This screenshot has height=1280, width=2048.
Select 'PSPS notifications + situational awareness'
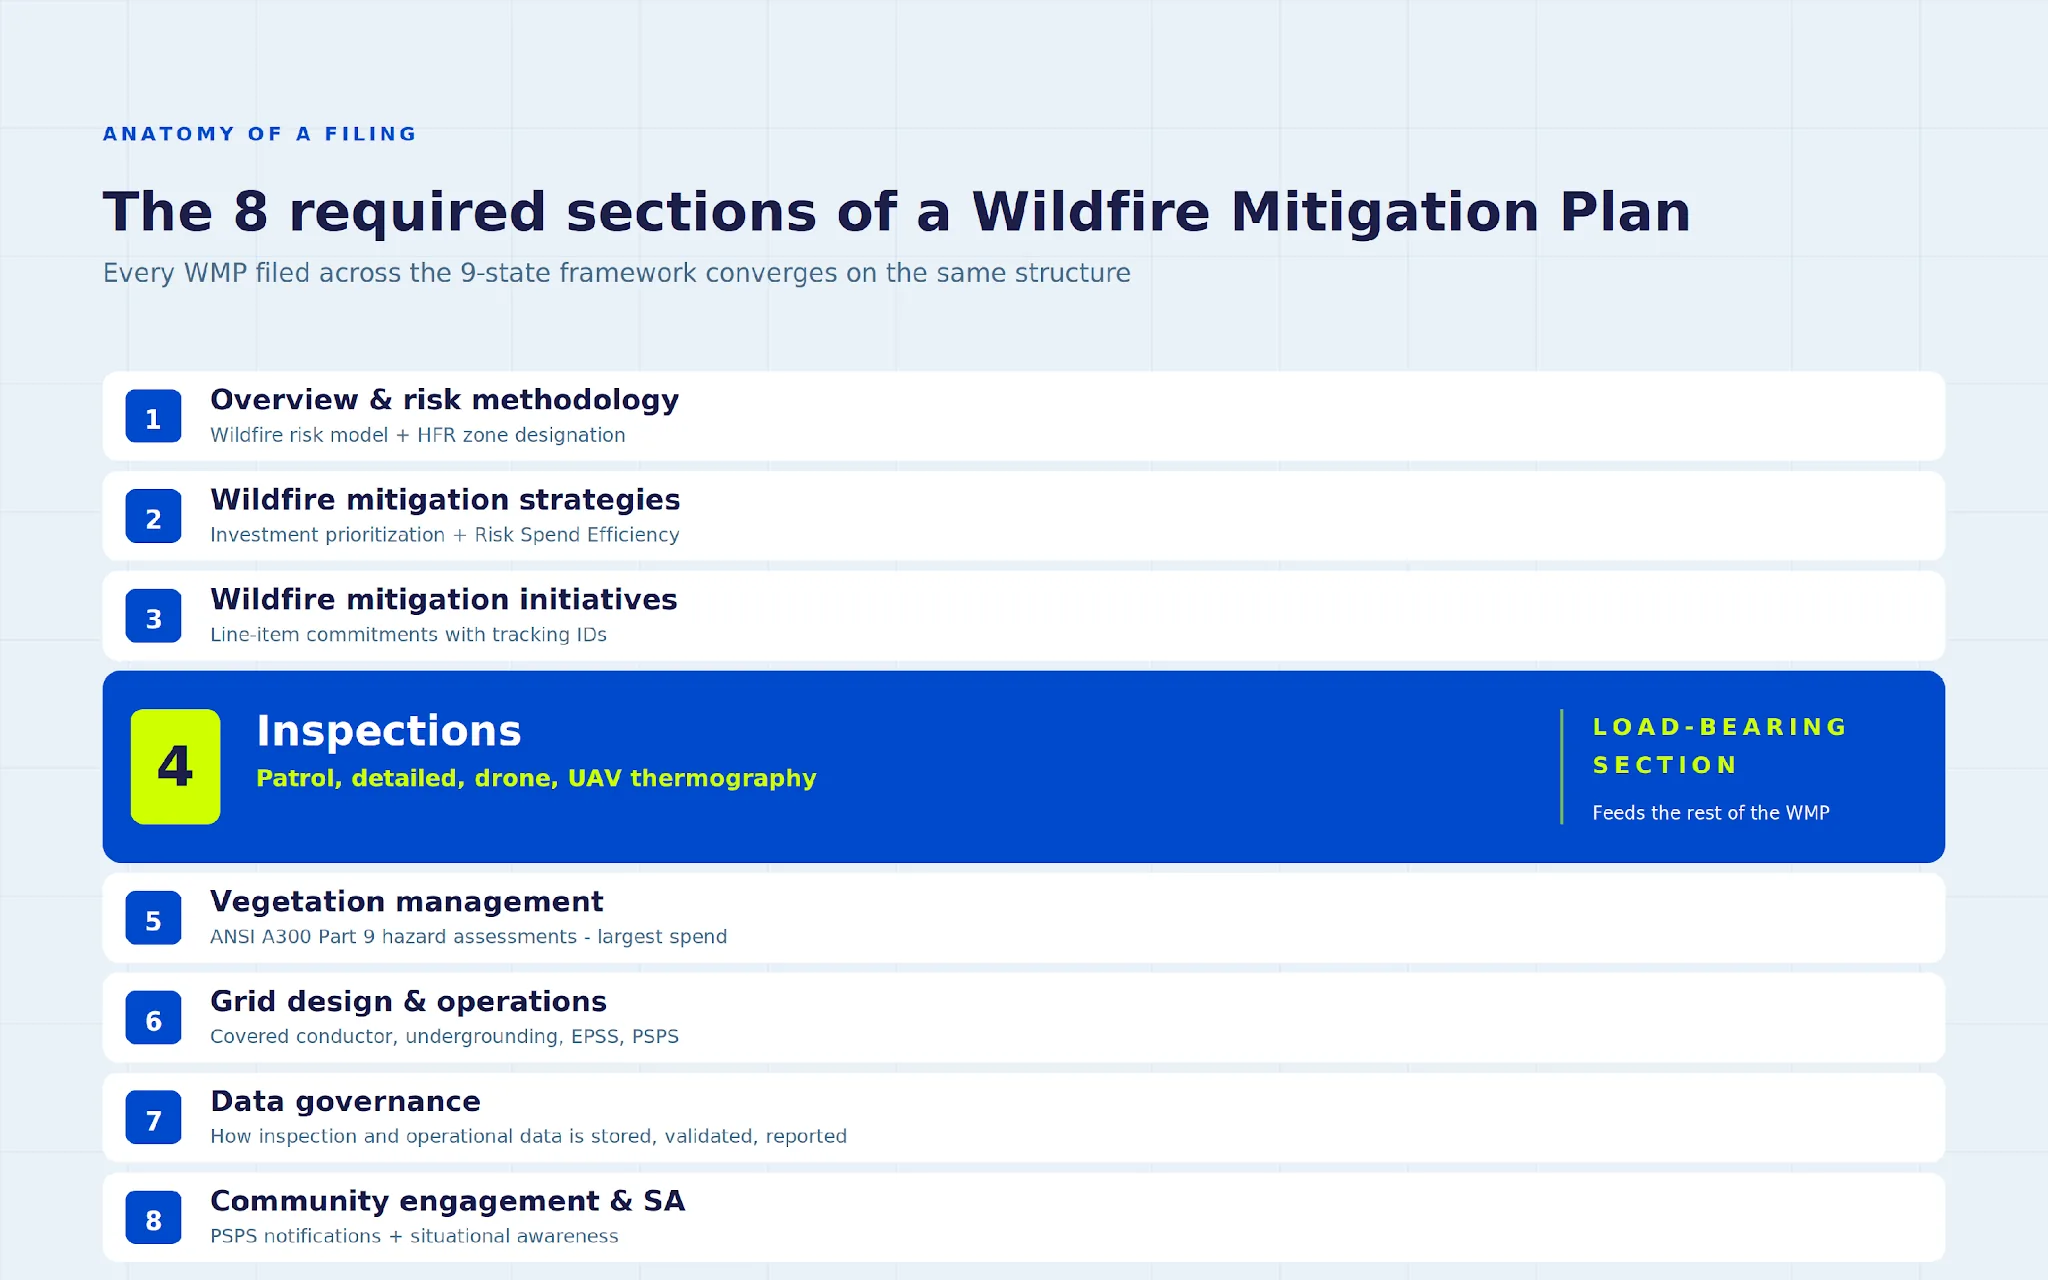click(414, 1236)
